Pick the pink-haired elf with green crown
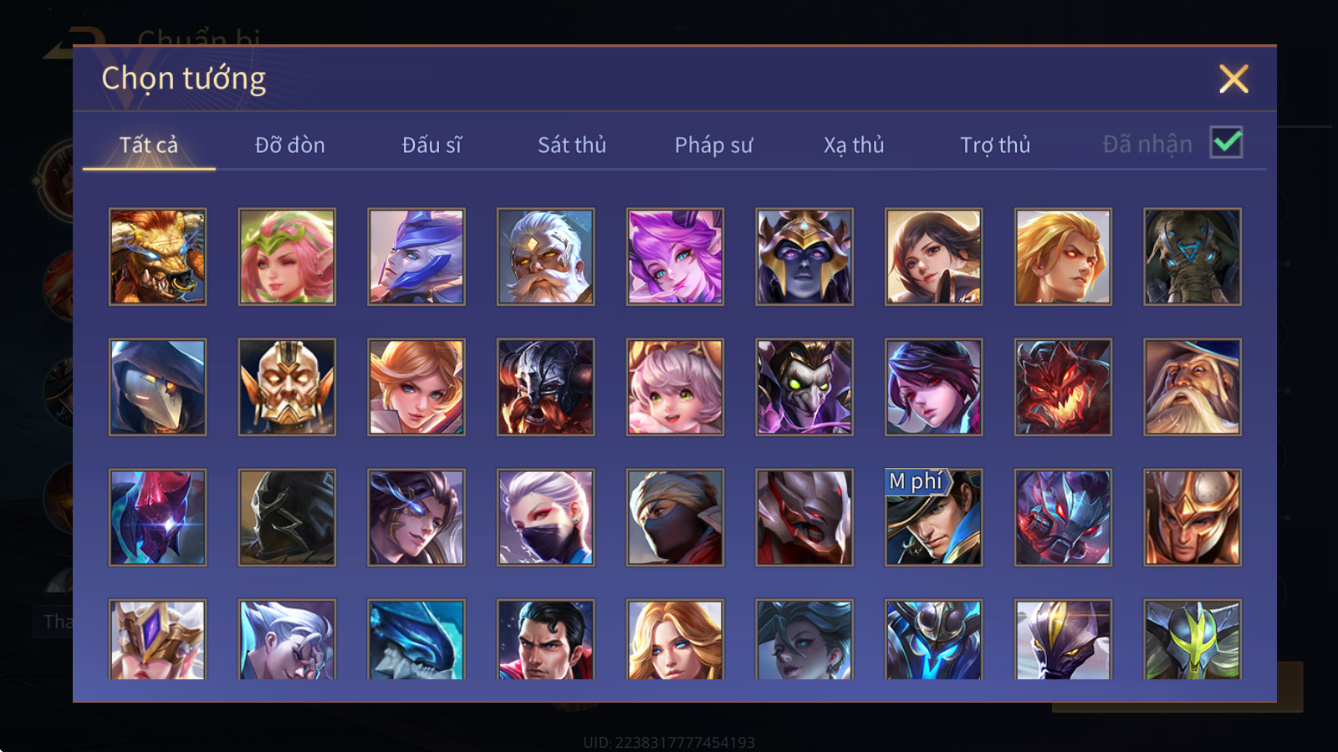 (287, 257)
